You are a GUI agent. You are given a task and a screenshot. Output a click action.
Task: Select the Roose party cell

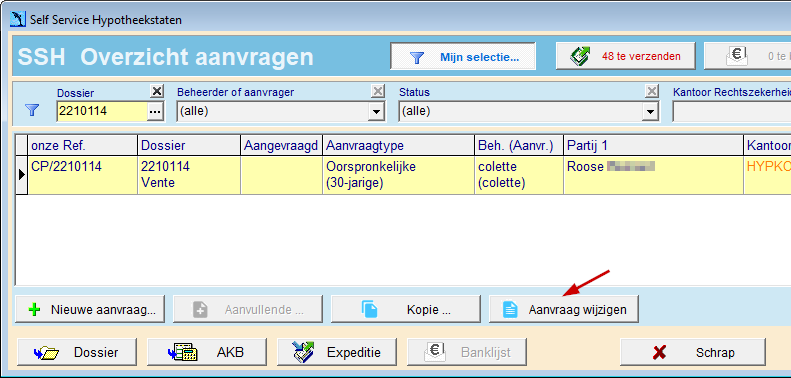653,175
